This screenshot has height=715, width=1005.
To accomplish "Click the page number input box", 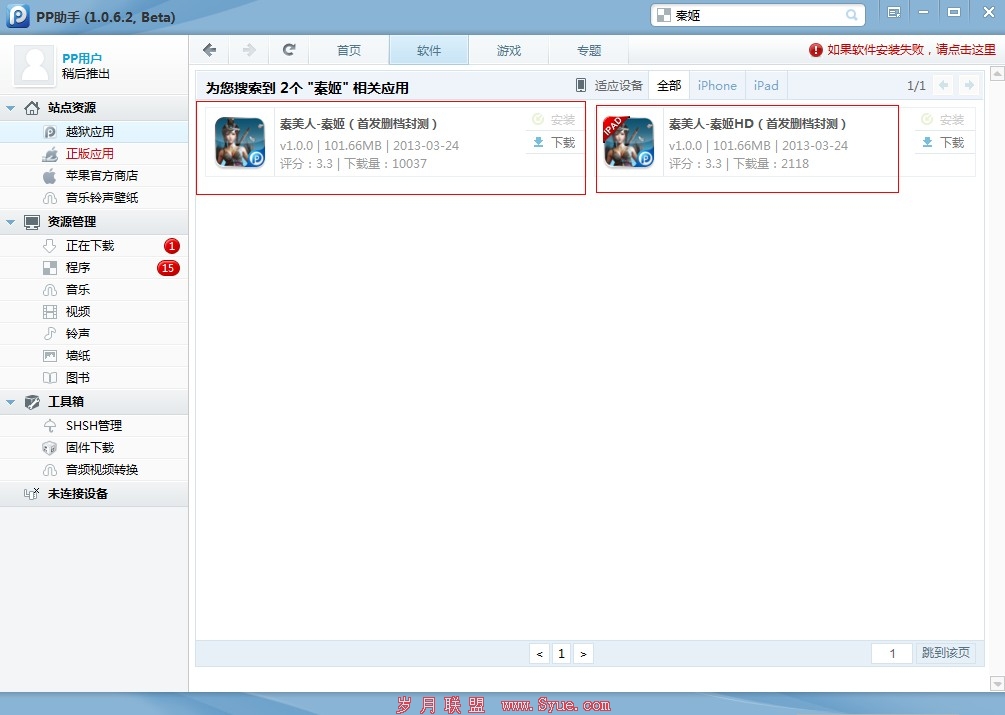I will (892, 653).
